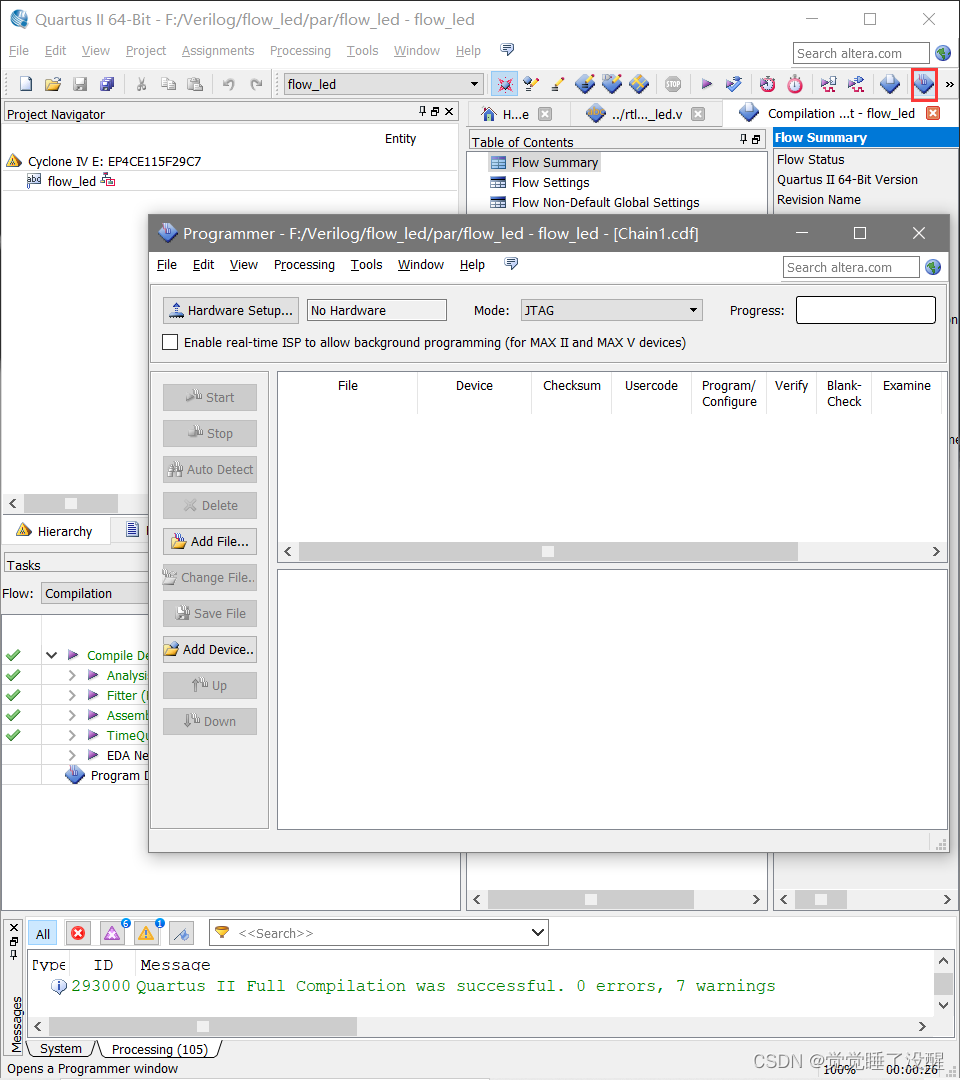Toggle the All messages filter
The height and width of the screenshot is (1080, 960).
click(43, 933)
